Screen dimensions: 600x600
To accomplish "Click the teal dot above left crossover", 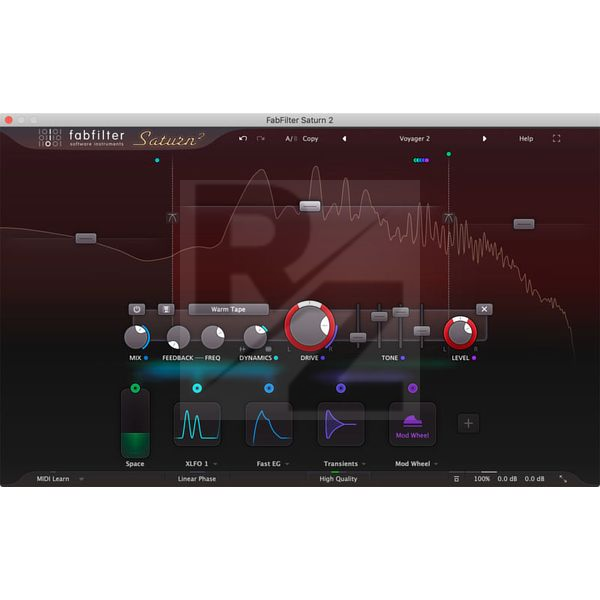I will click(x=157, y=160).
